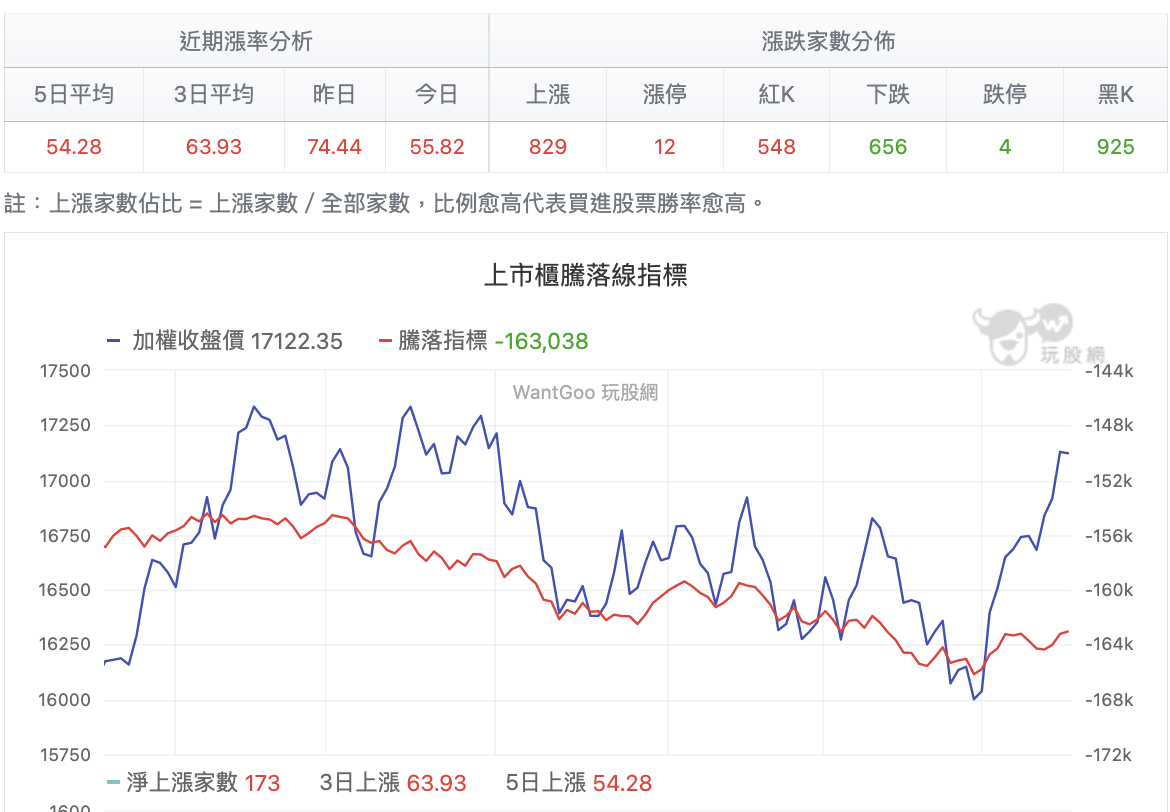
Task: Click the 656 falling count cell
Action: 888,147
